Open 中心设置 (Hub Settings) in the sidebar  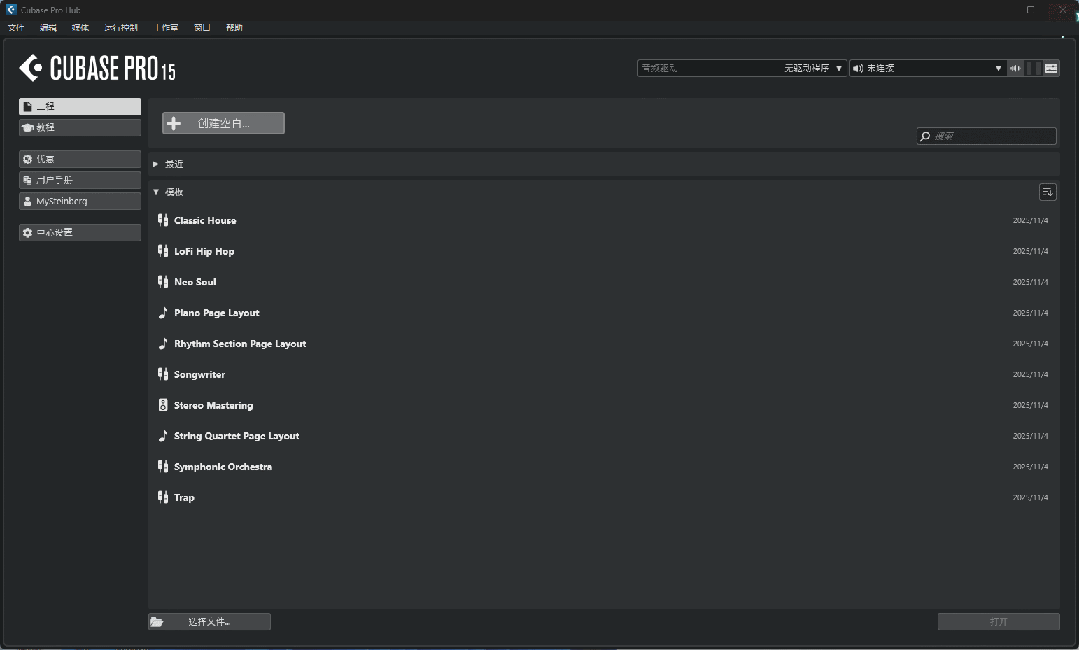tap(80, 232)
